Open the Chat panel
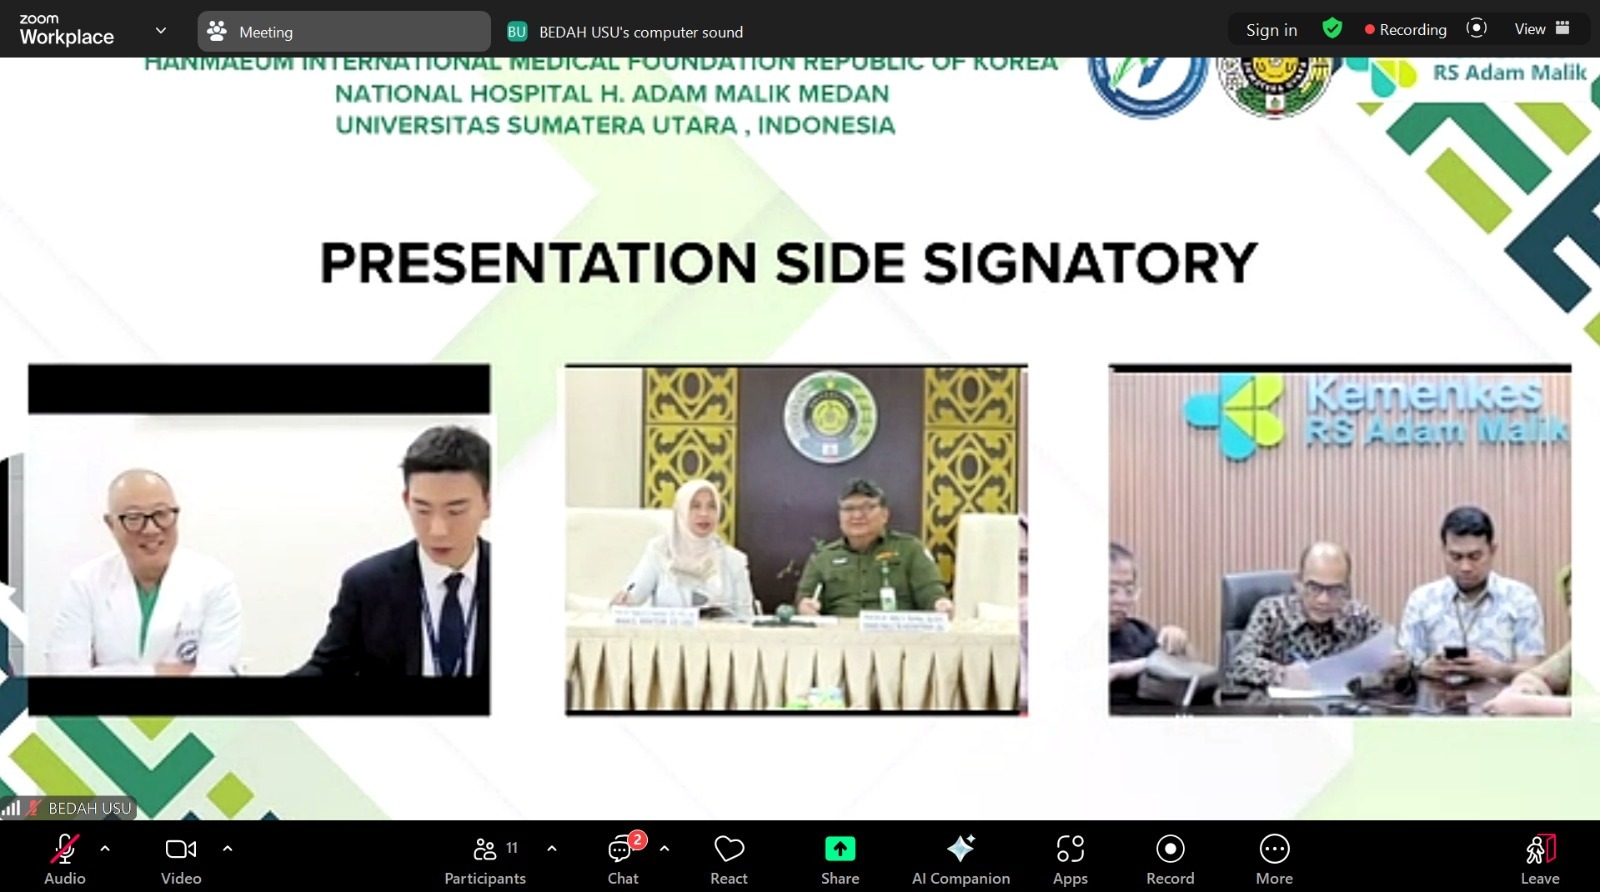Screen dimensions: 1600x892 [623, 858]
